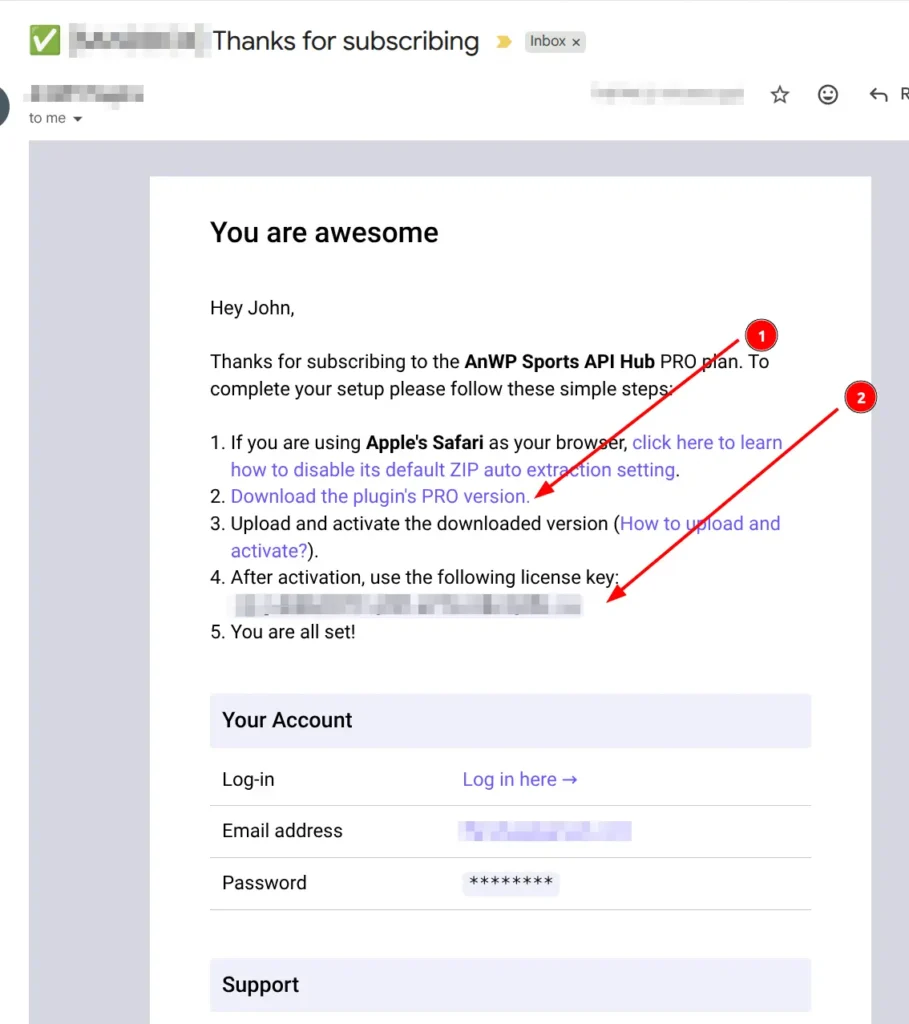This screenshot has width=909, height=1024.
Task: Open 'Download the plugin's PRO version' link
Action: tap(380, 496)
